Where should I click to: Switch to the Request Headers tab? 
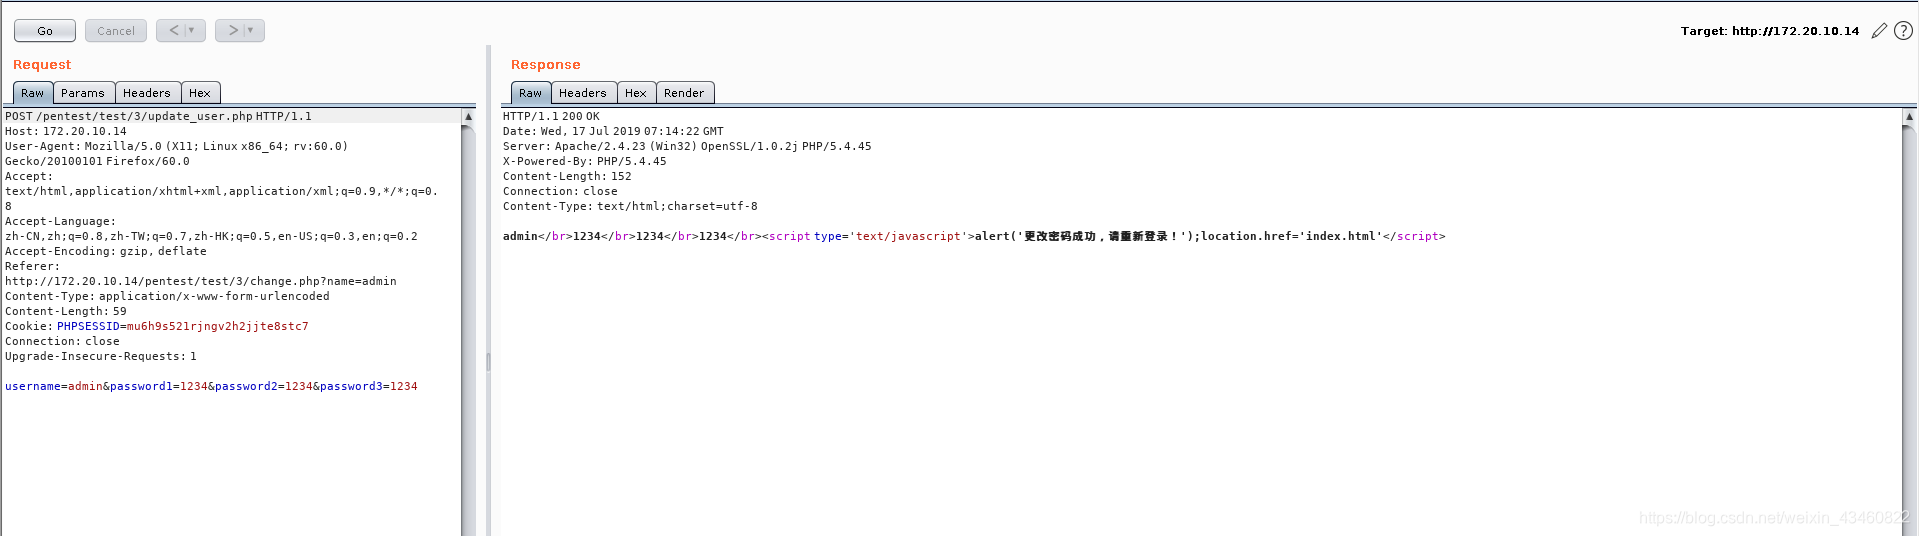tap(147, 93)
